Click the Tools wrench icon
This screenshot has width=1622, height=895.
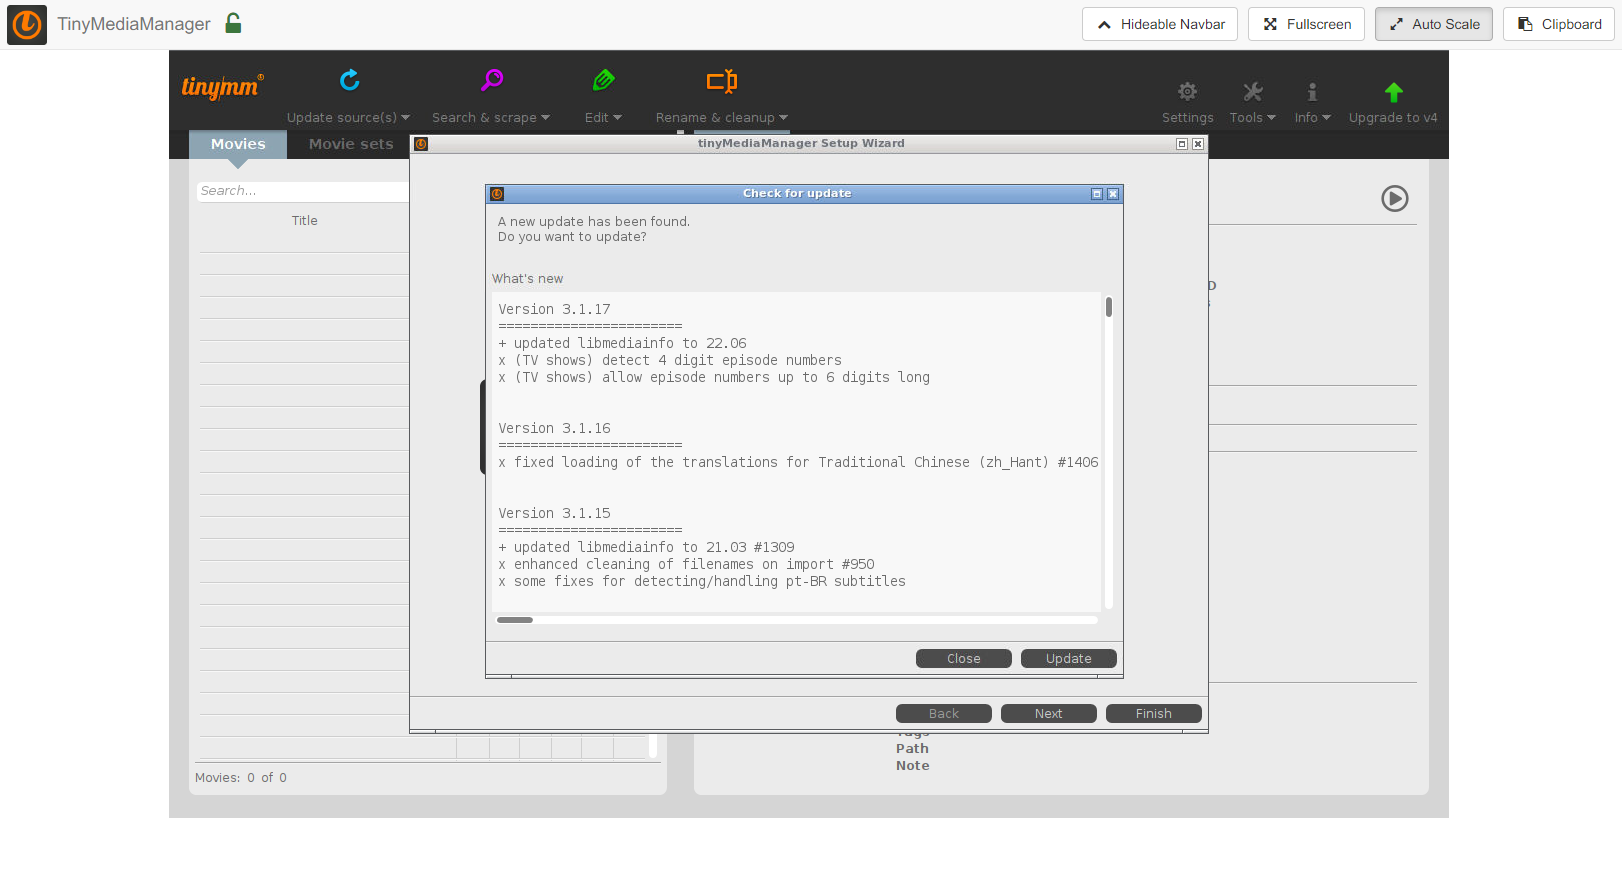coord(1252,93)
